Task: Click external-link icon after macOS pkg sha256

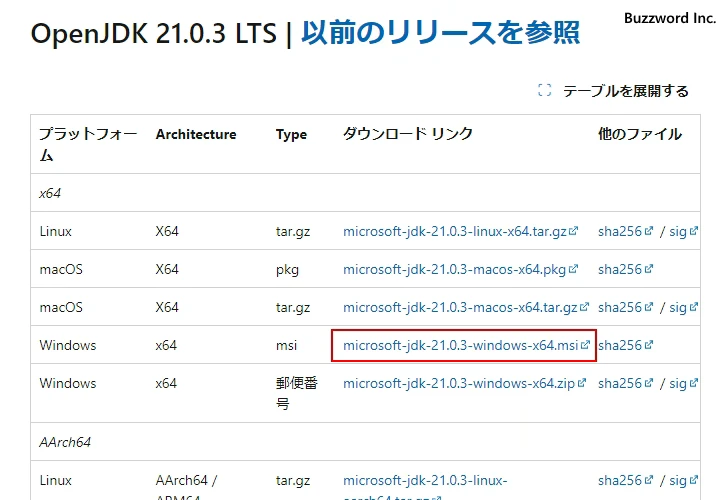Action: click(649, 268)
